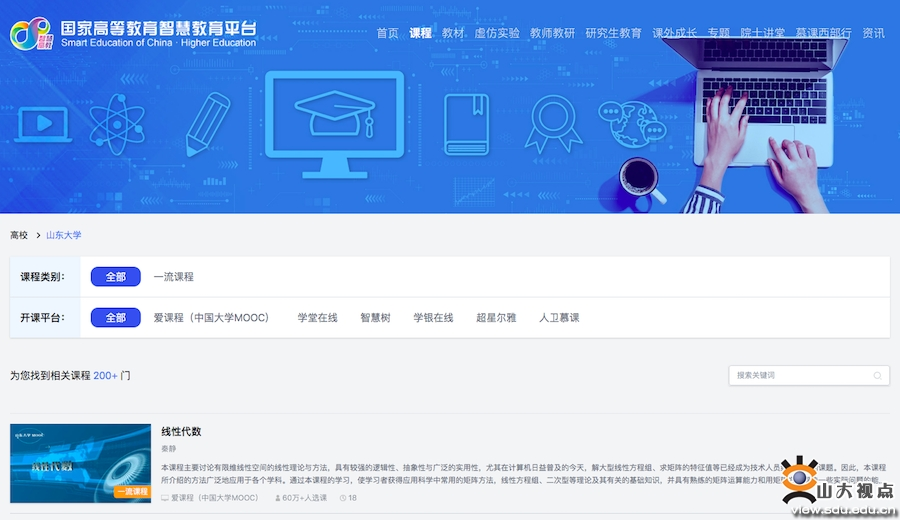Image resolution: width=900 pixels, height=520 pixels.
Task: Click the pencil icon in banner
Action: [209, 124]
